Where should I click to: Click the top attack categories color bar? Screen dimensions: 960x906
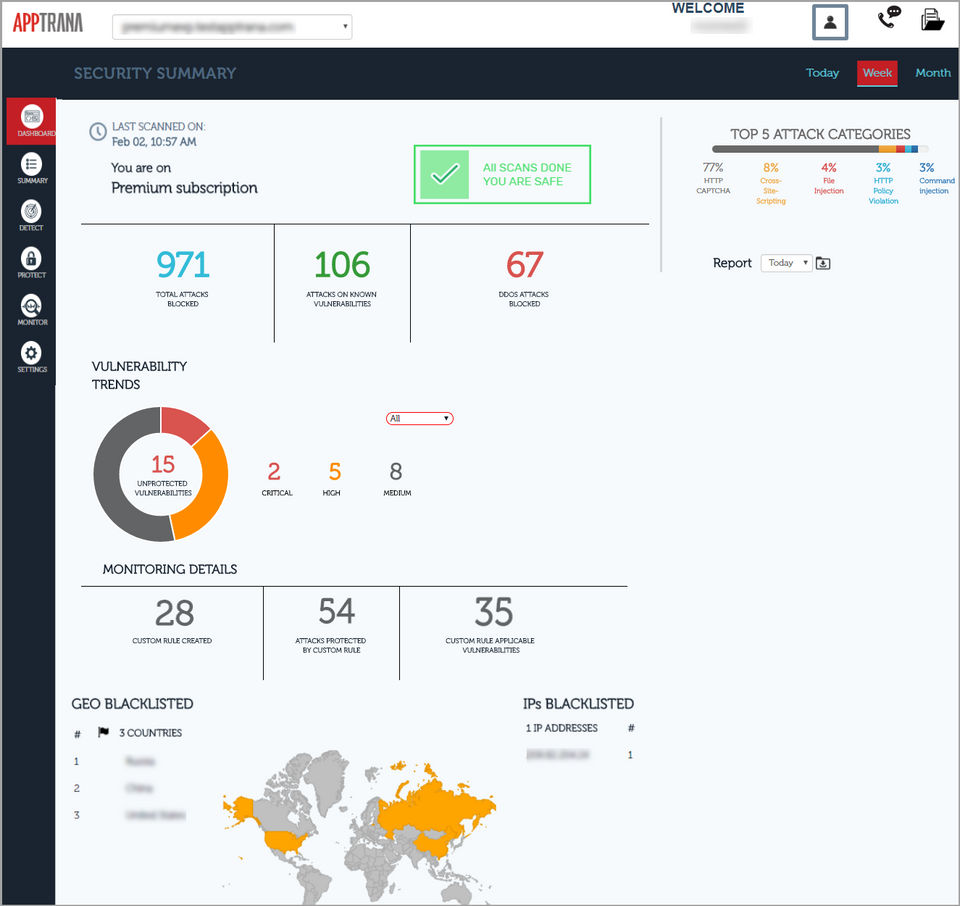coord(820,149)
